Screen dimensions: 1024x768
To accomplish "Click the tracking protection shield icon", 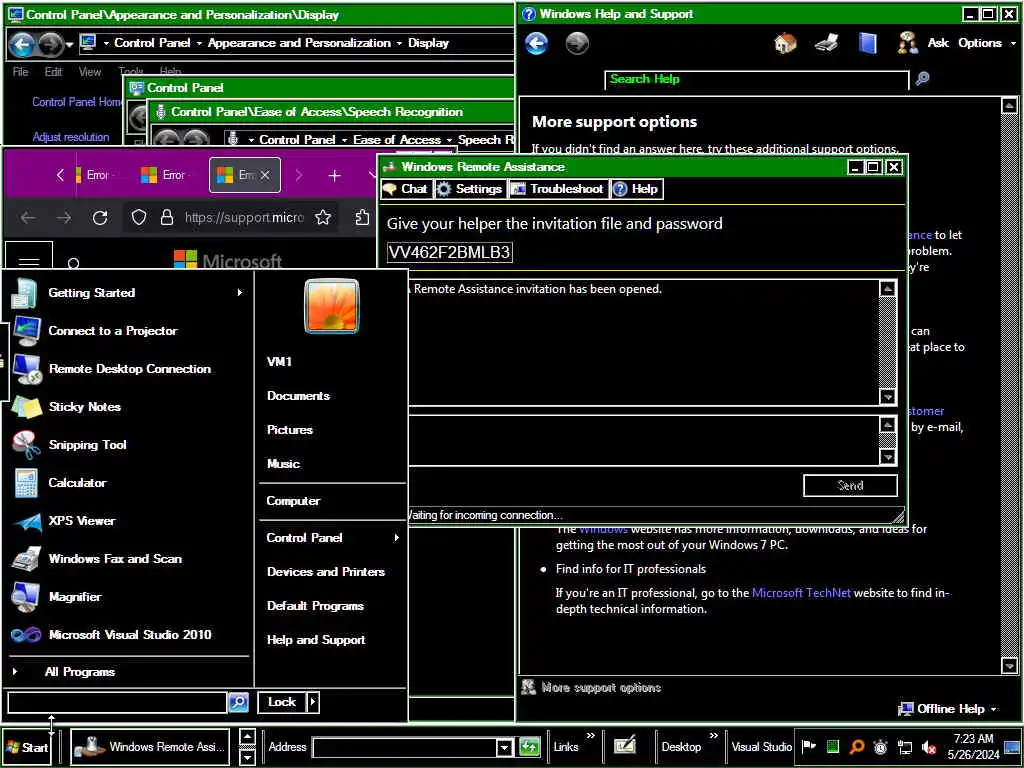I will click(138, 217).
